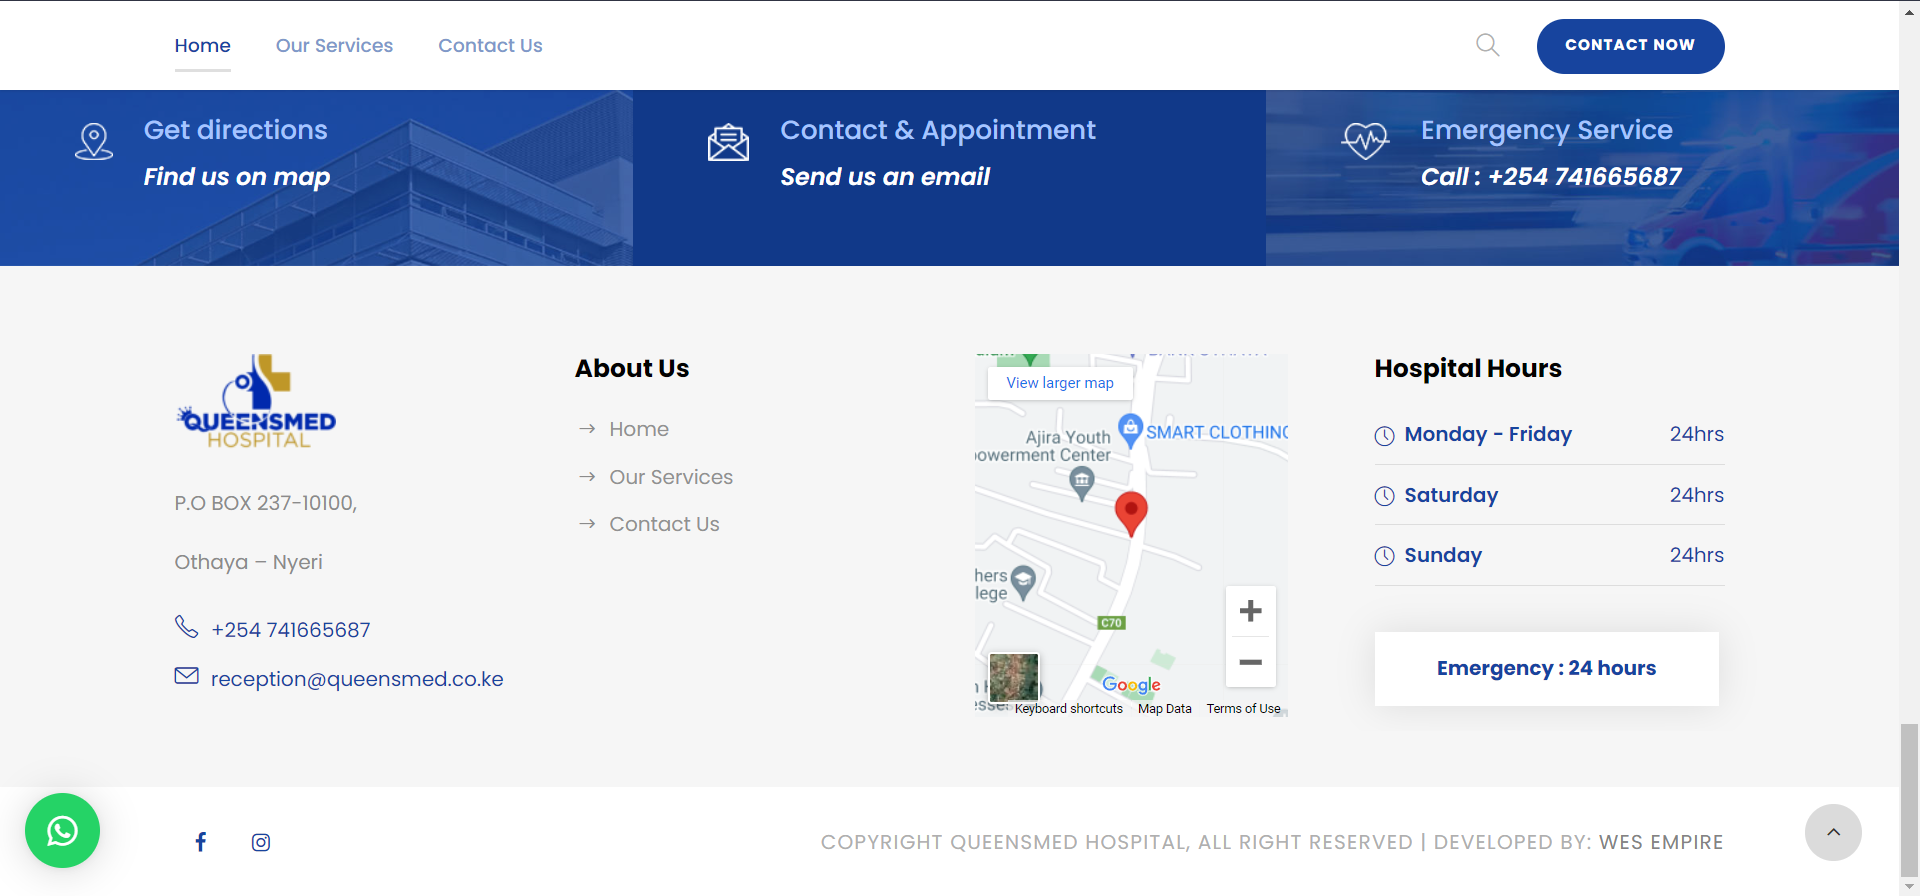Open WhatsApp chat floating button
Image resolution: width=1920 pixels, height=896 pixels.
tap(62, 830)
